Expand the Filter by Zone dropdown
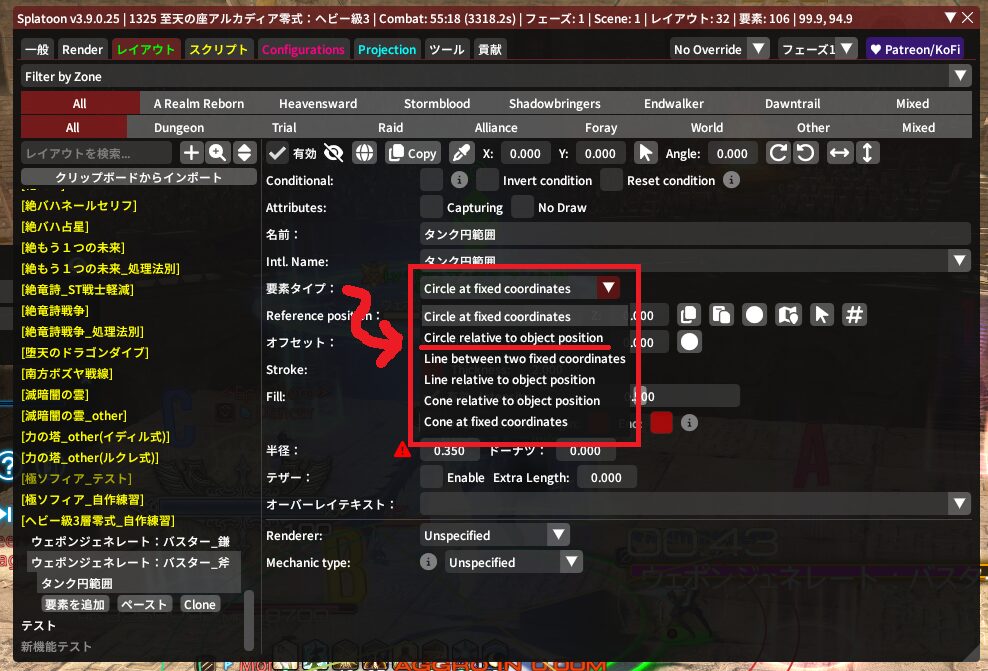The image size is (988, 671). coord(960,76)
